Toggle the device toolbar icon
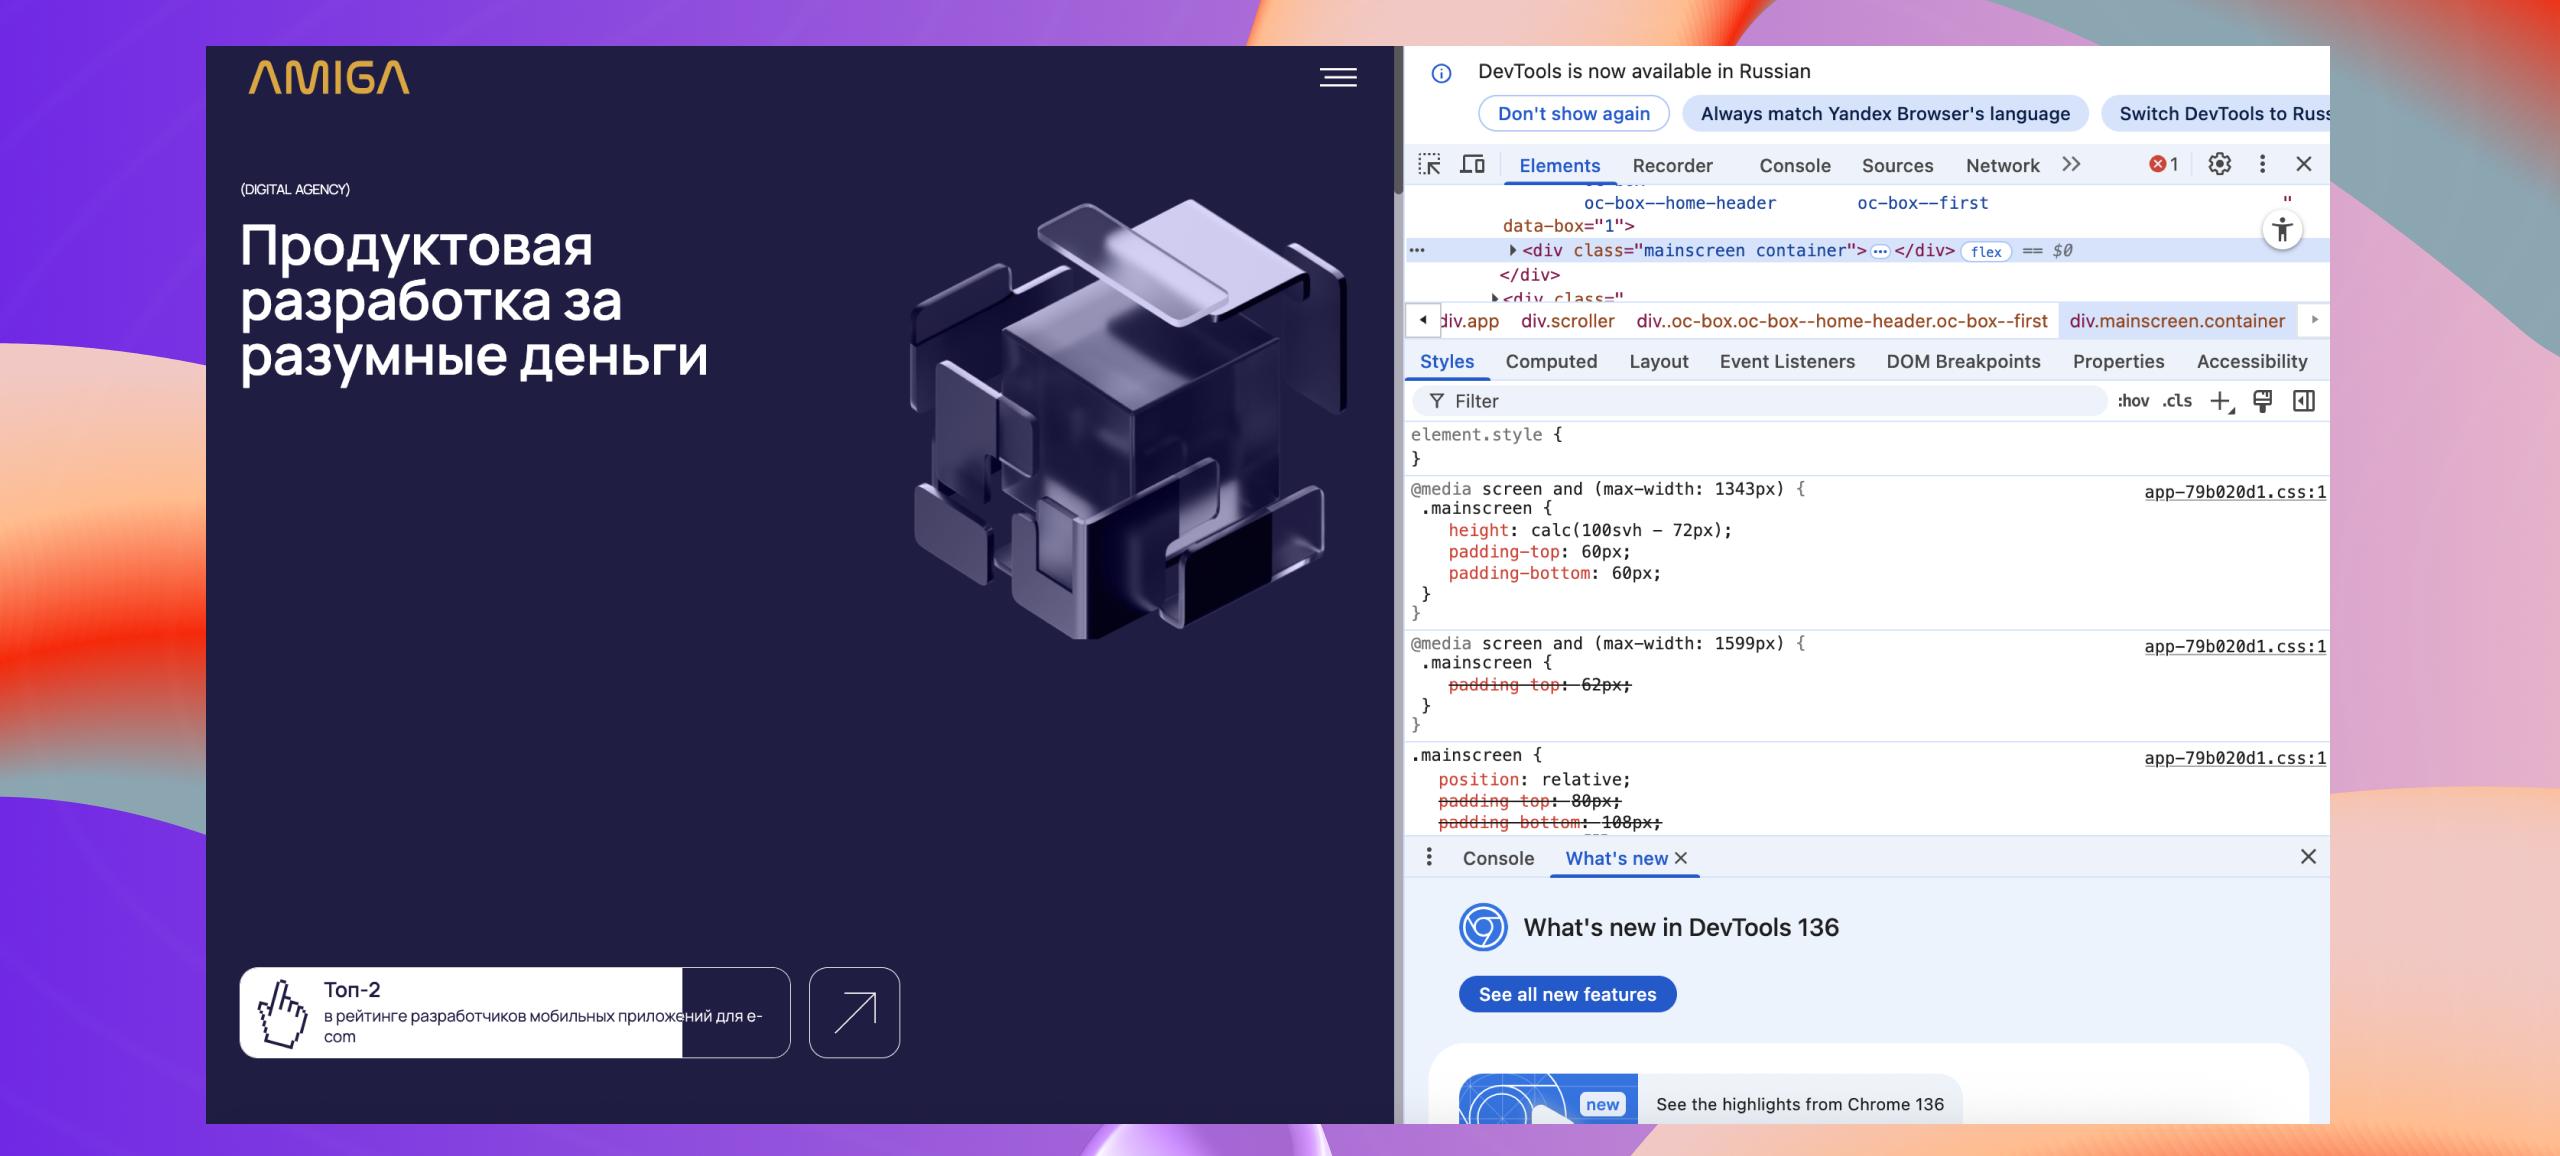Image resolution: width=2560 pixels, height=1156 pixels. coord(1473,165)
